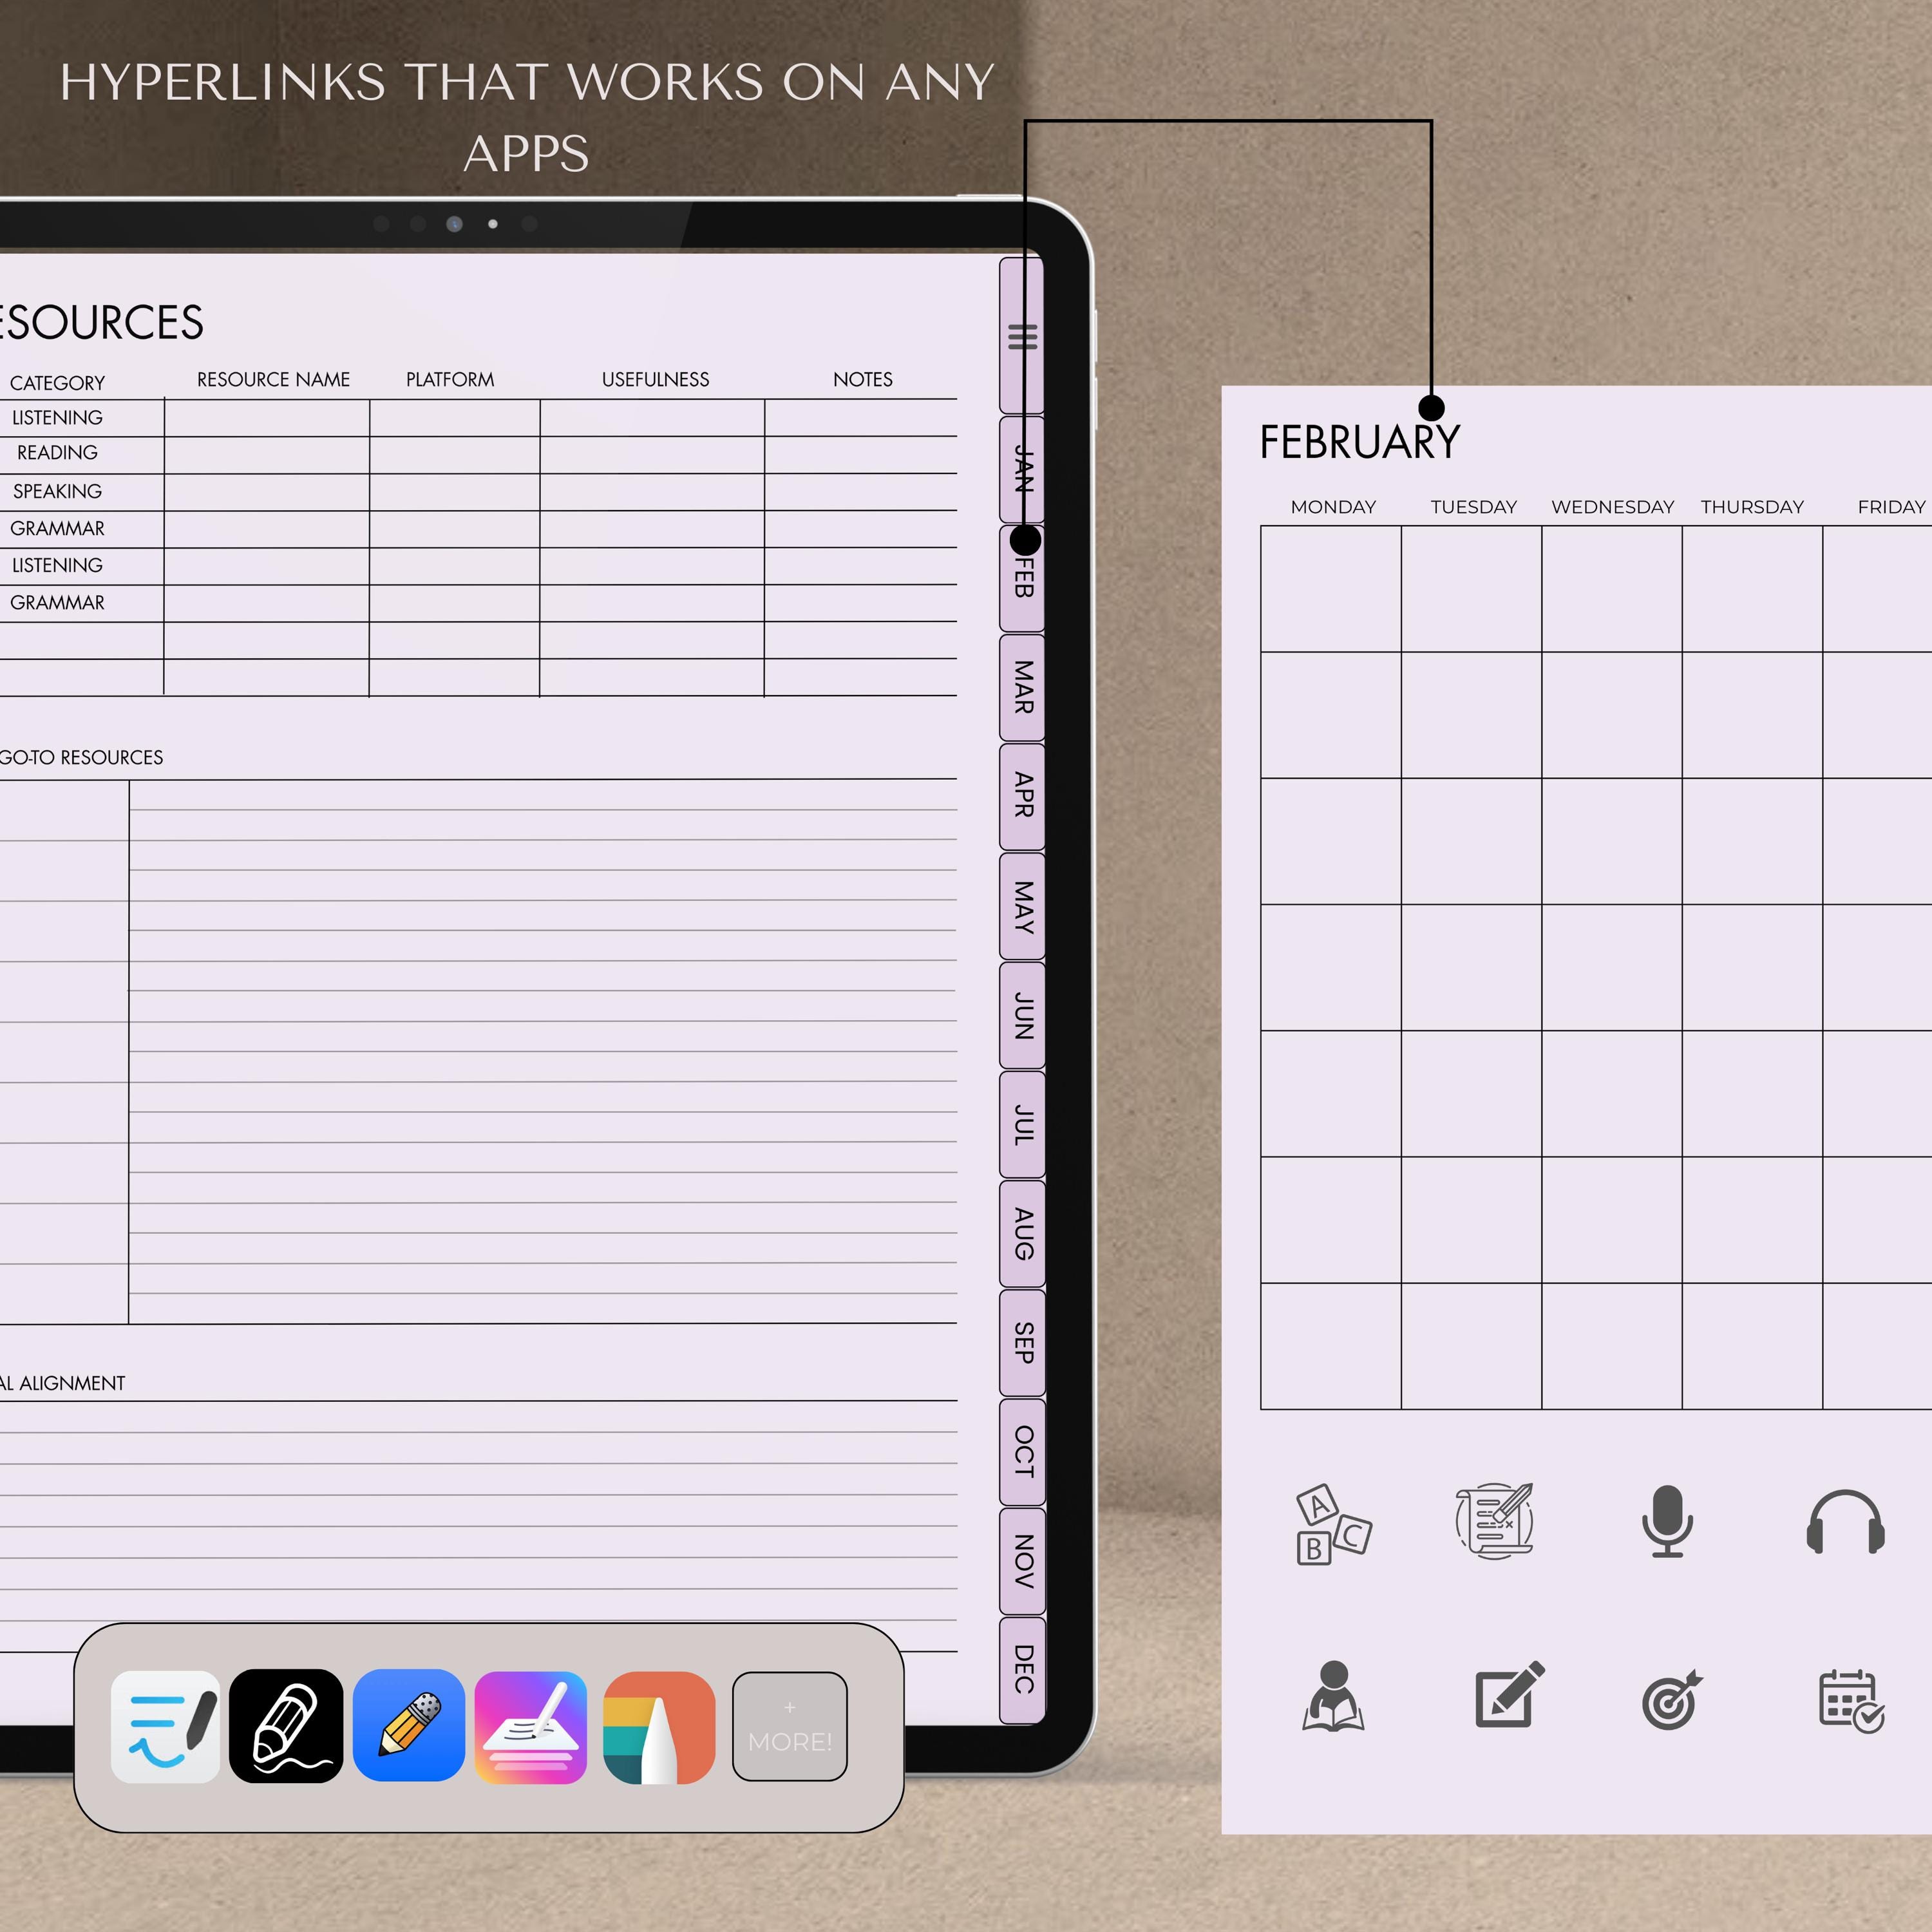The height and width of the screenshot is (1932, 1932).
Task: Click the microphone speaking icon
Action: (1667, 1521)
